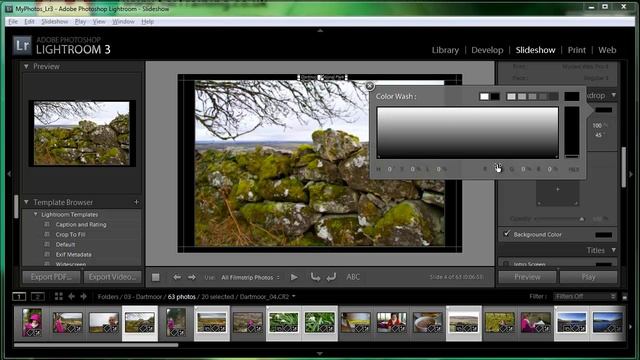Open the View menu
Screen dimensions: 640x360
click(x=99, y=22)
